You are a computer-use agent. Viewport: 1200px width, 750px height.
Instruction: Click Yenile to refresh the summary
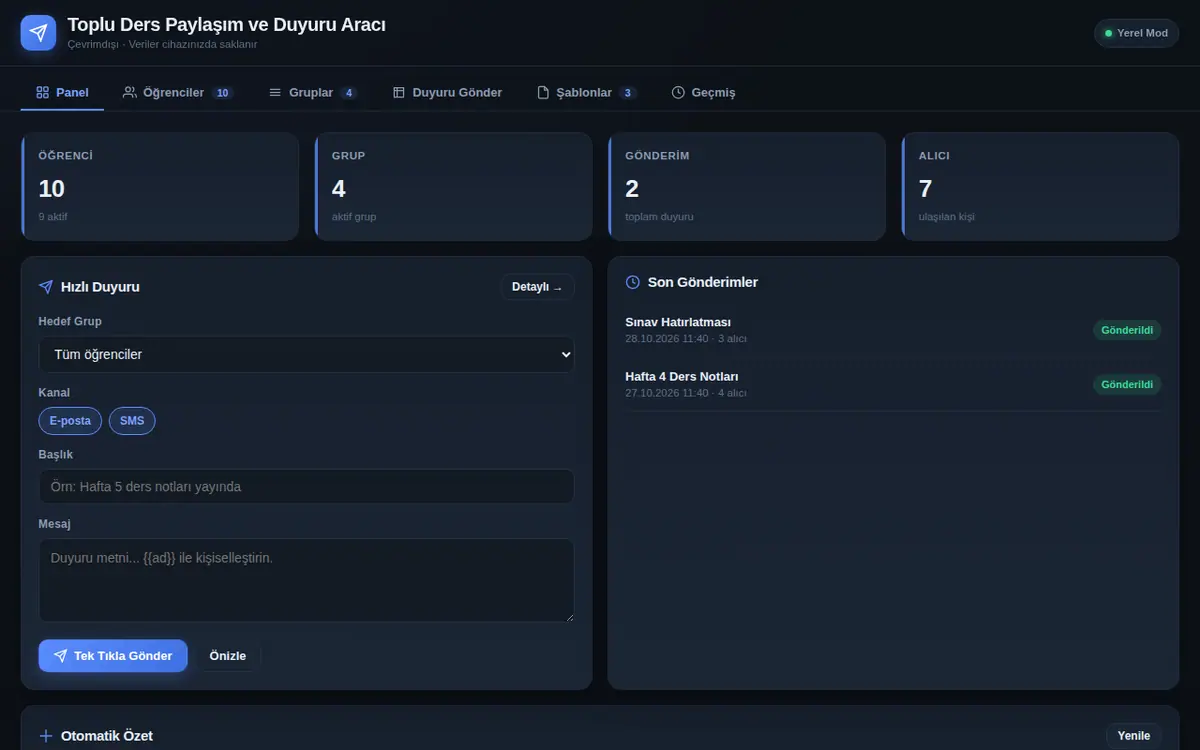tap(1133, 736)
